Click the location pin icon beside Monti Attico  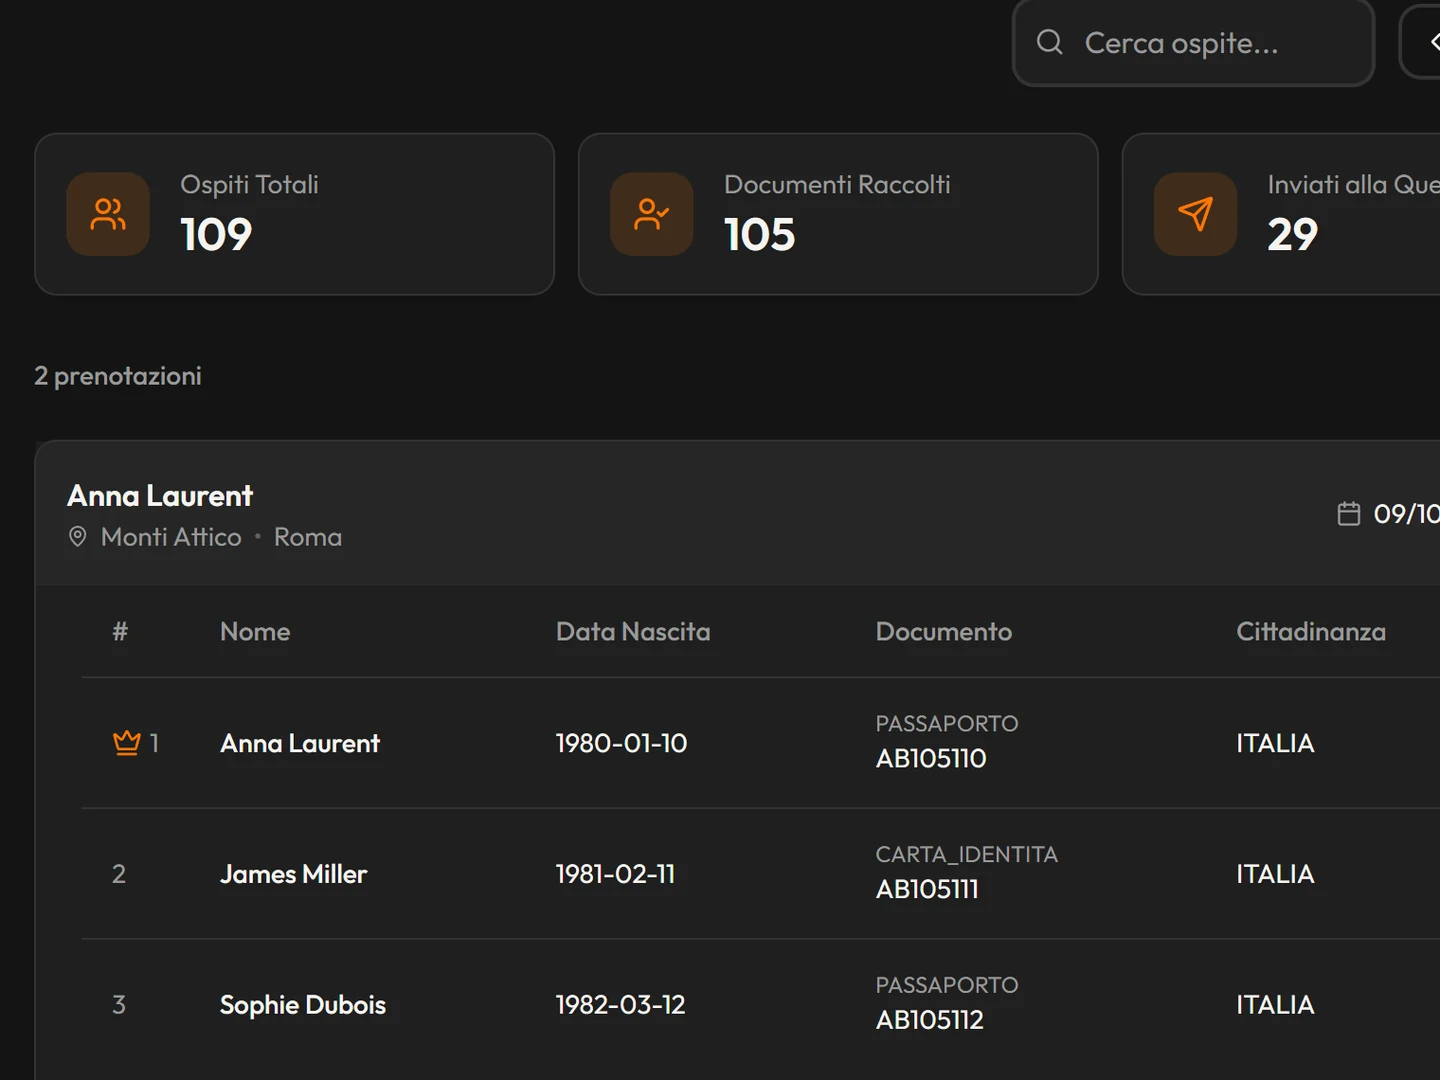pos(77,537)
